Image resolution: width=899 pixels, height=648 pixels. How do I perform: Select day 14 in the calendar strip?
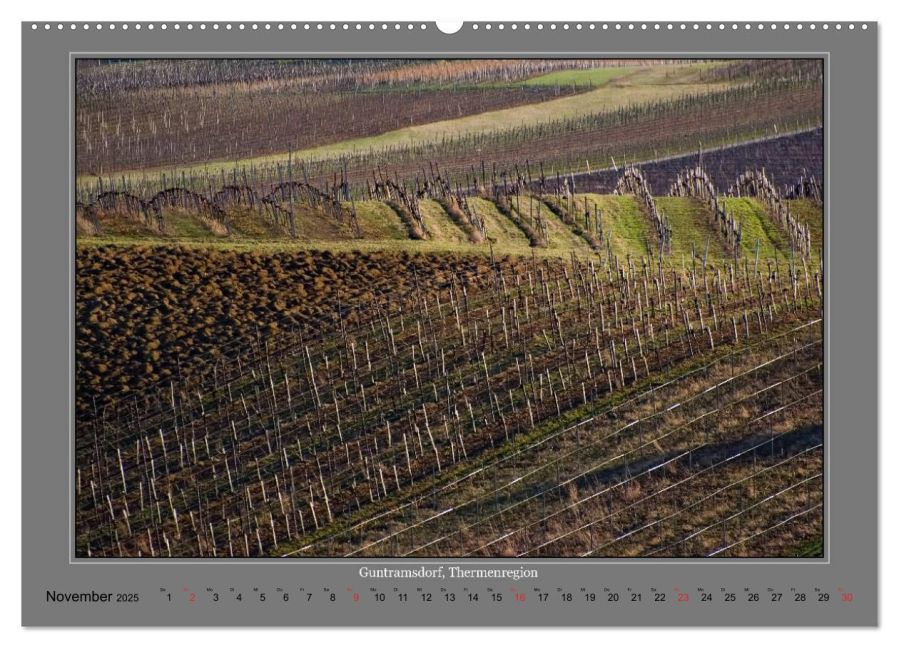point(473,598)
